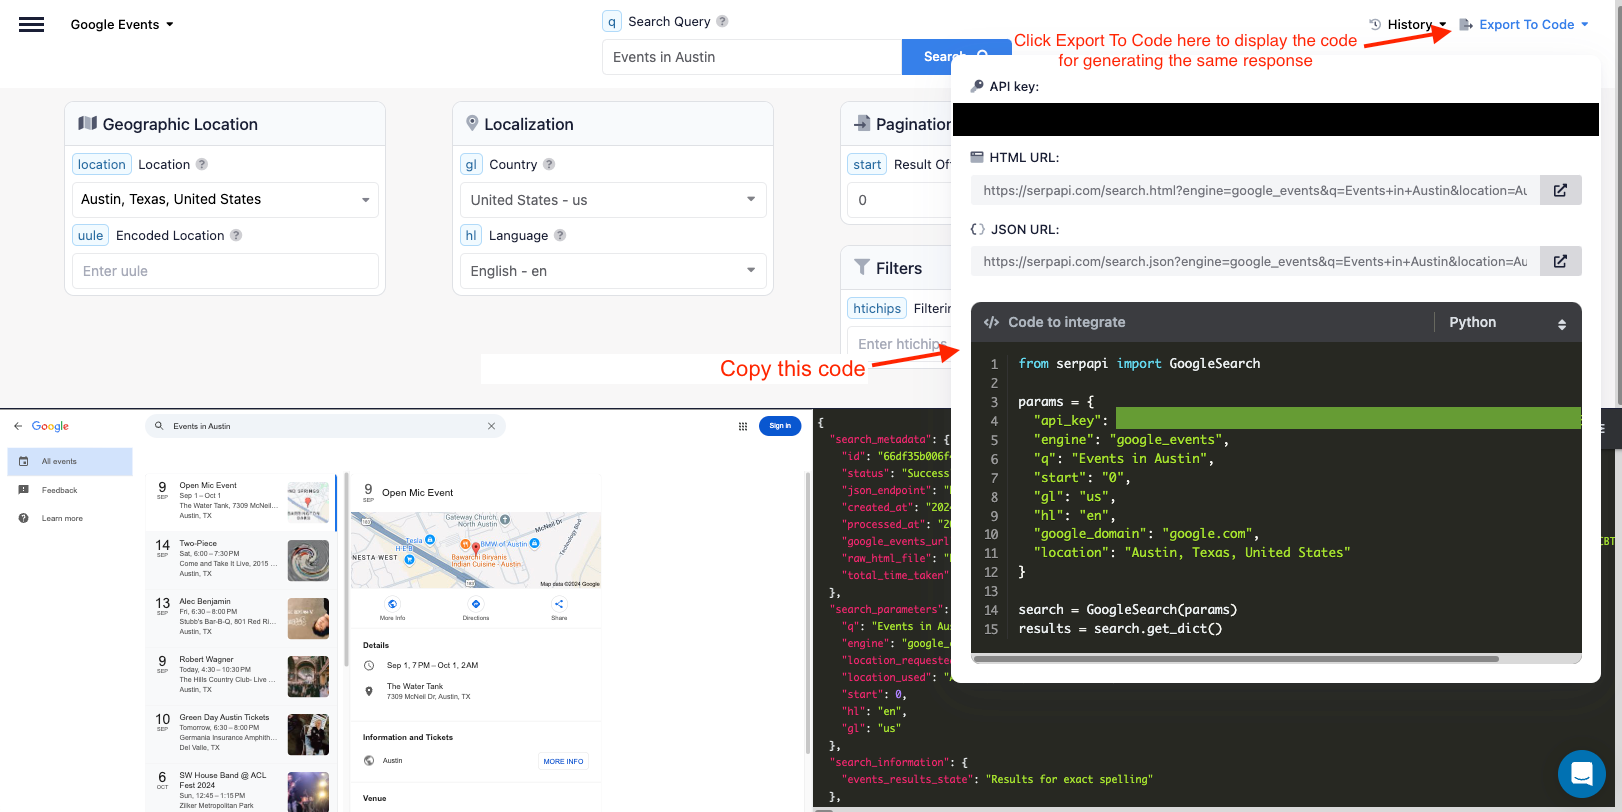This screenshot has height=812, width=1622.
Task: Click the Code to integrate brackets icon
Action: [991, 322]
